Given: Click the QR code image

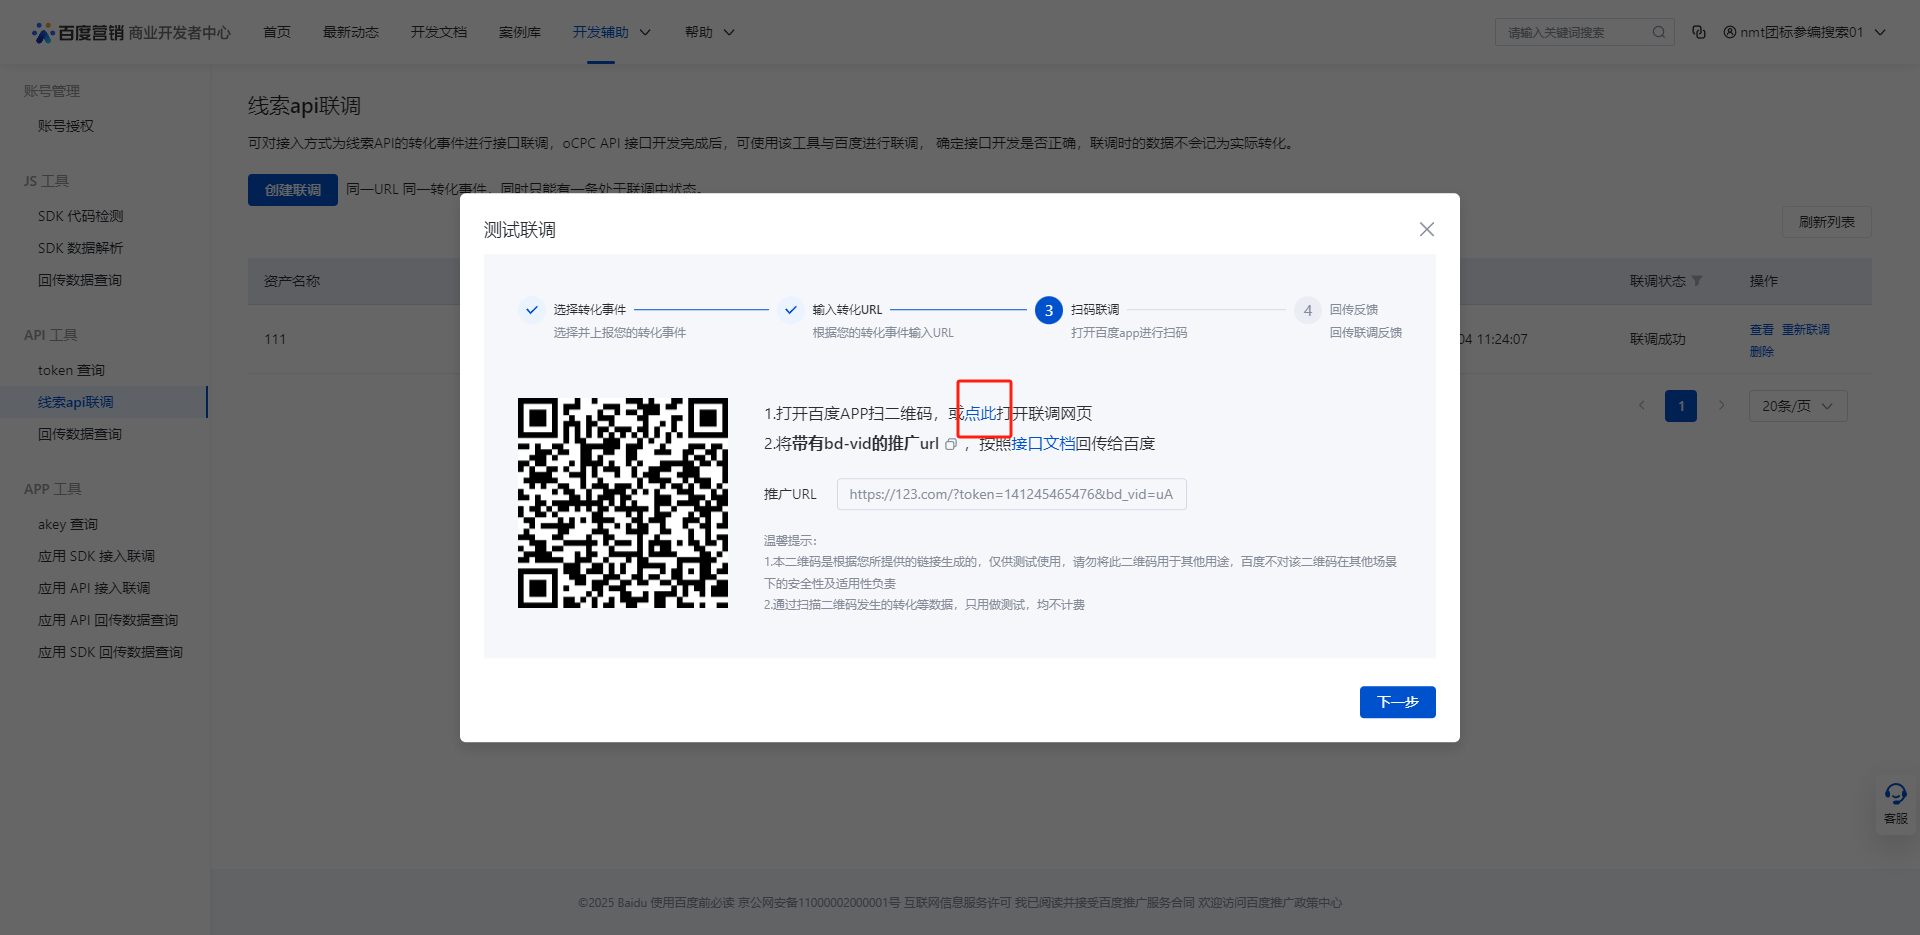Looking at the screenshot, I should [x=623, y=503].
